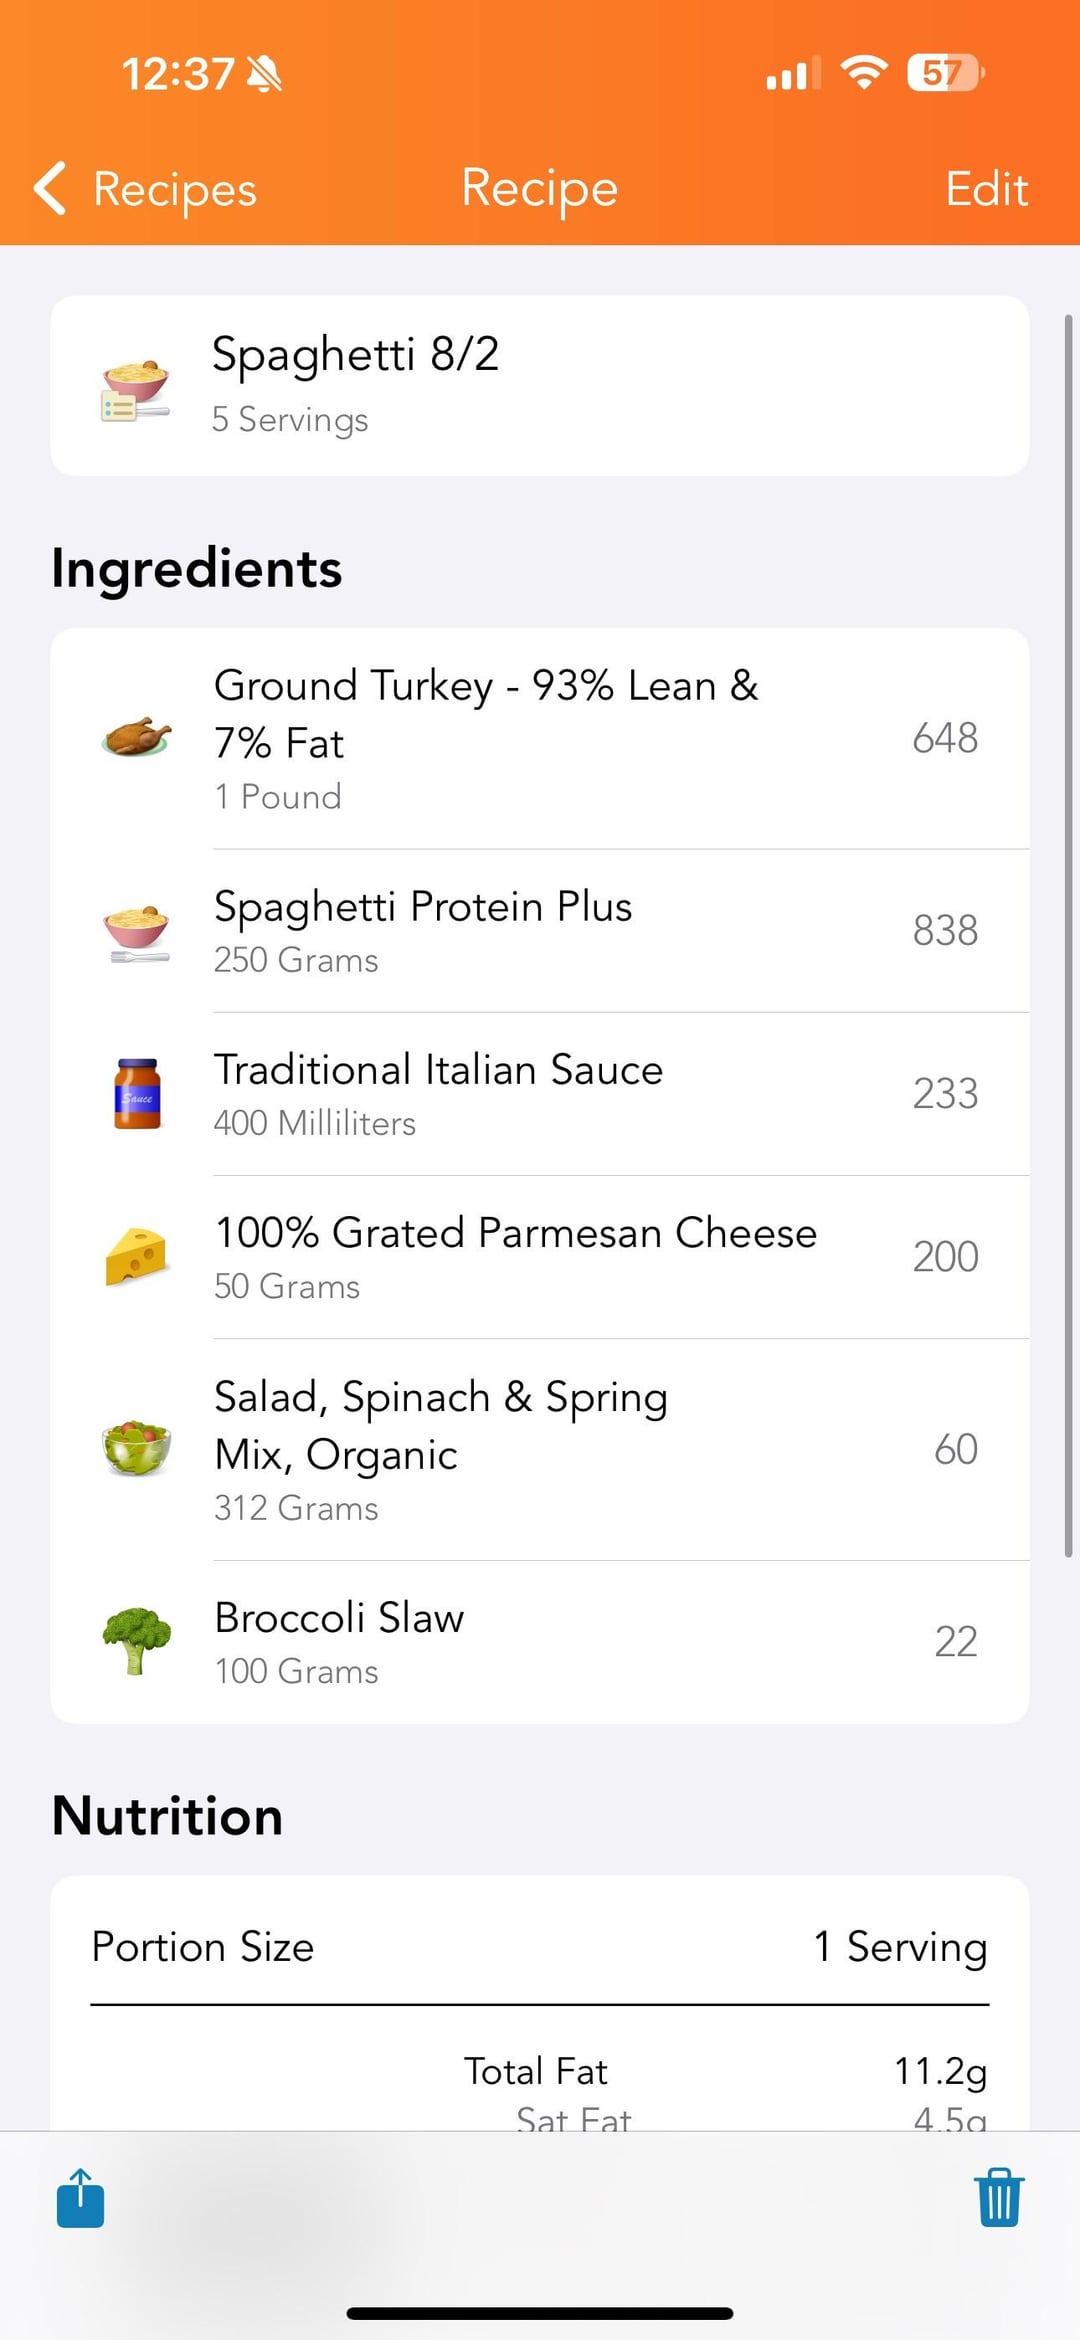Tap the trash icon to delete recipe
Viewport: 1080px width, 2340px height.
pos(999,2197)
